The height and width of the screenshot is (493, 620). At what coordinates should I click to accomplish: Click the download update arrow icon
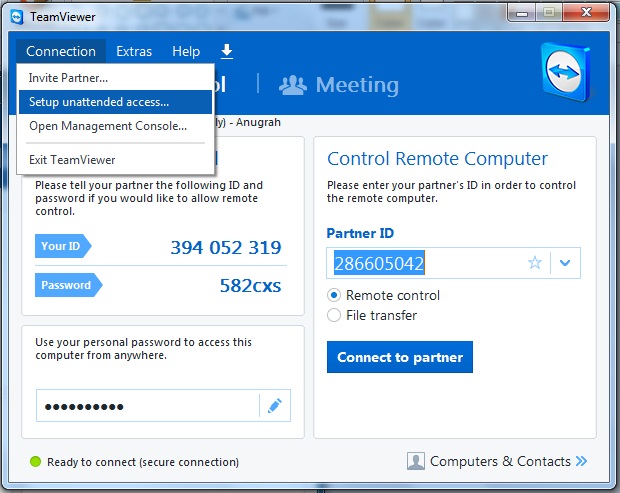pyautogui.click(x=227, y=51)
